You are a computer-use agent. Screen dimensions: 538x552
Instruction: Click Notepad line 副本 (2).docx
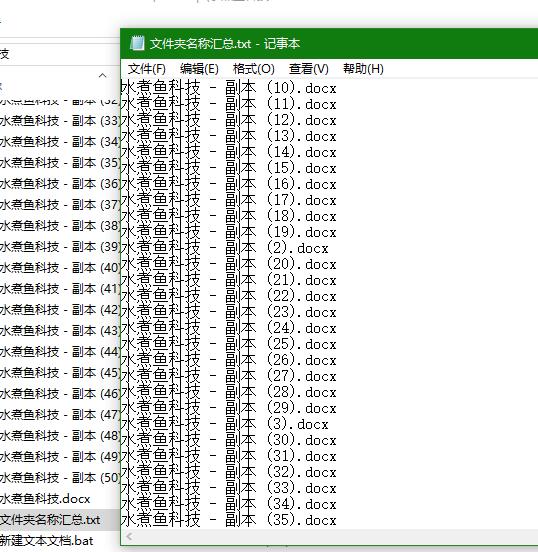225,247
